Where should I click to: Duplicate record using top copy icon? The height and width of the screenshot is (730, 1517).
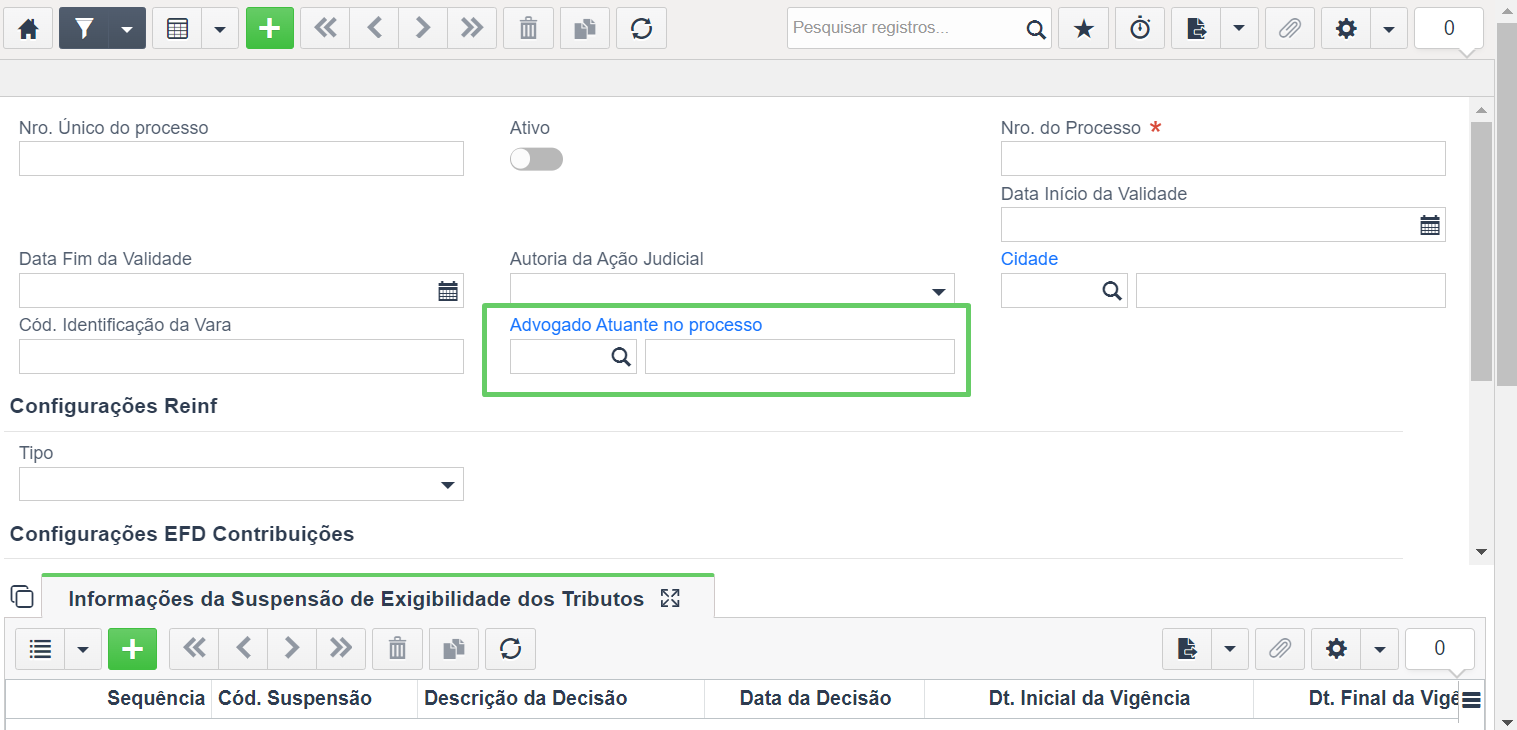pos(585,28)
